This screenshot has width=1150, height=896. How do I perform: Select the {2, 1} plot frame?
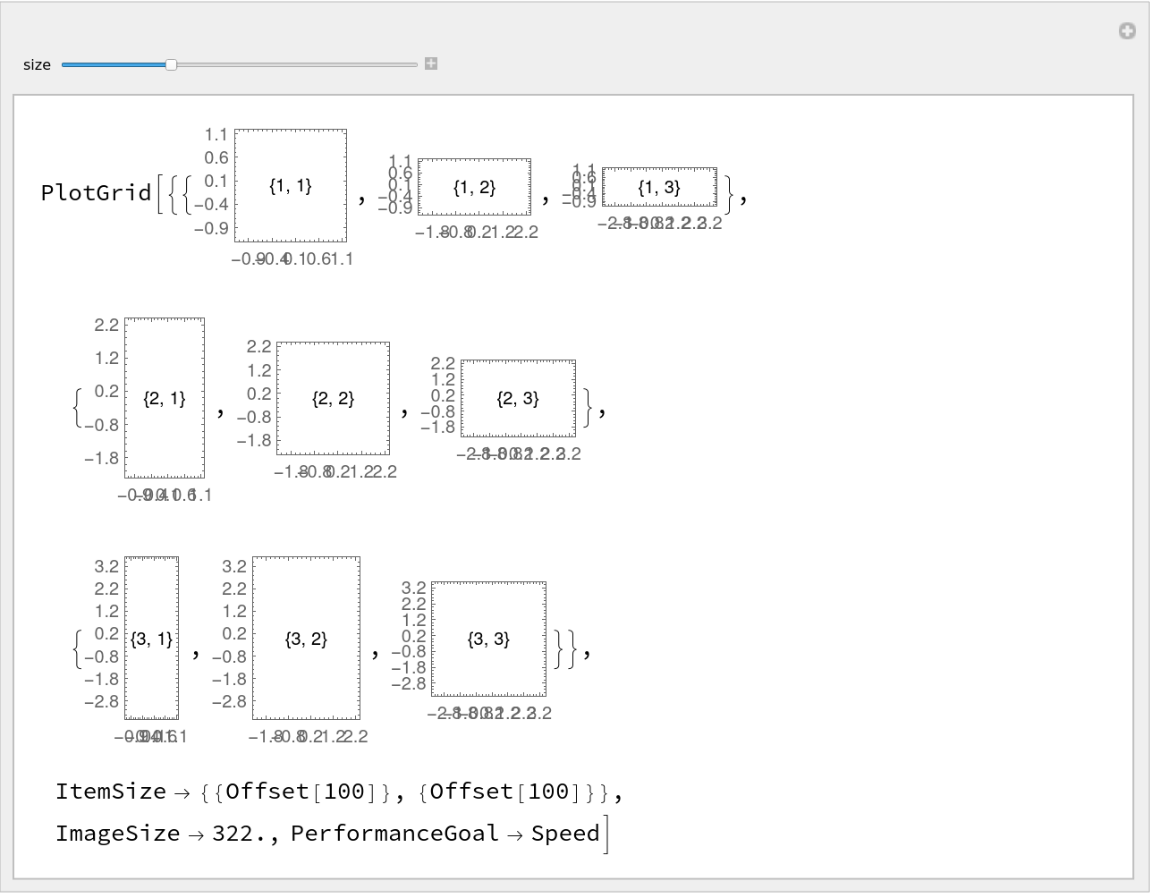(x=164, y=398)
